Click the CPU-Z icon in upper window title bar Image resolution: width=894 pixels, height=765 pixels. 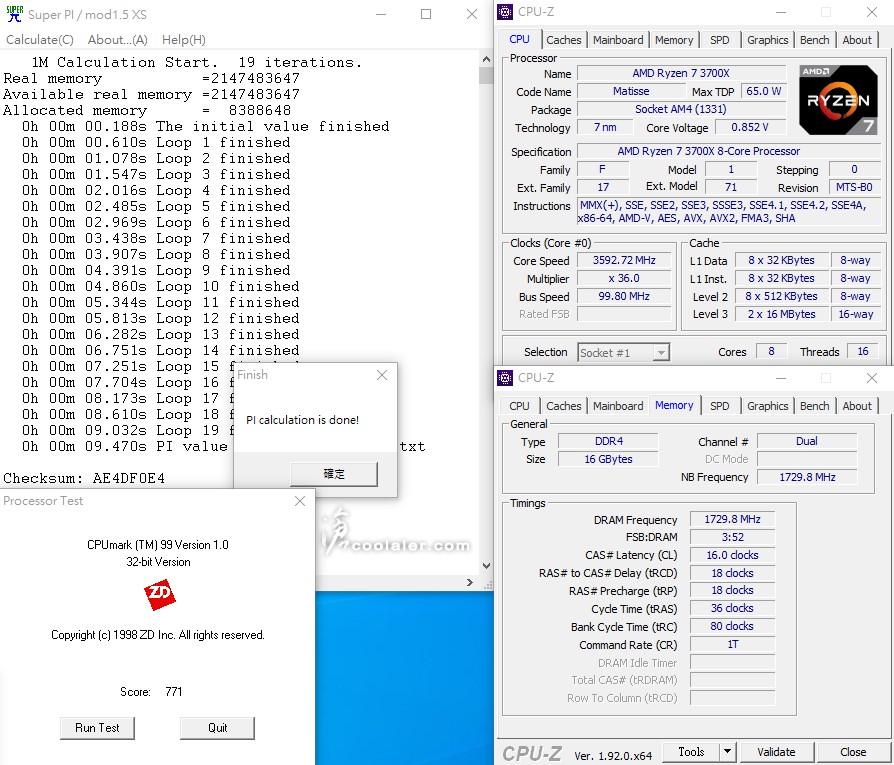(x=505, y=12)
